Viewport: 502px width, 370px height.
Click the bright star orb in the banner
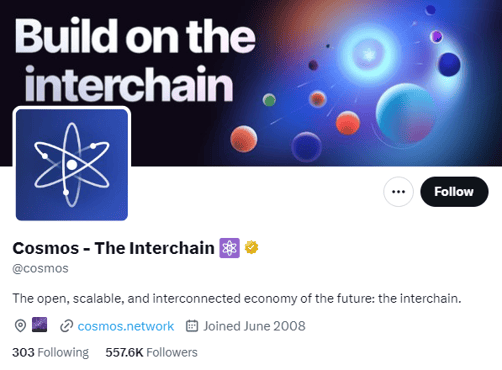369,54
